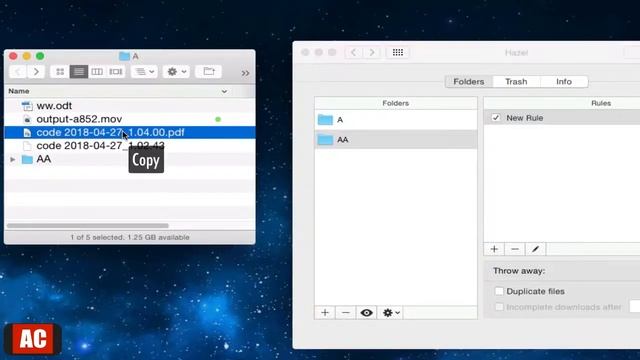
Task: Switch to the Trash tab in Hazel
Action: coord(516,82)
